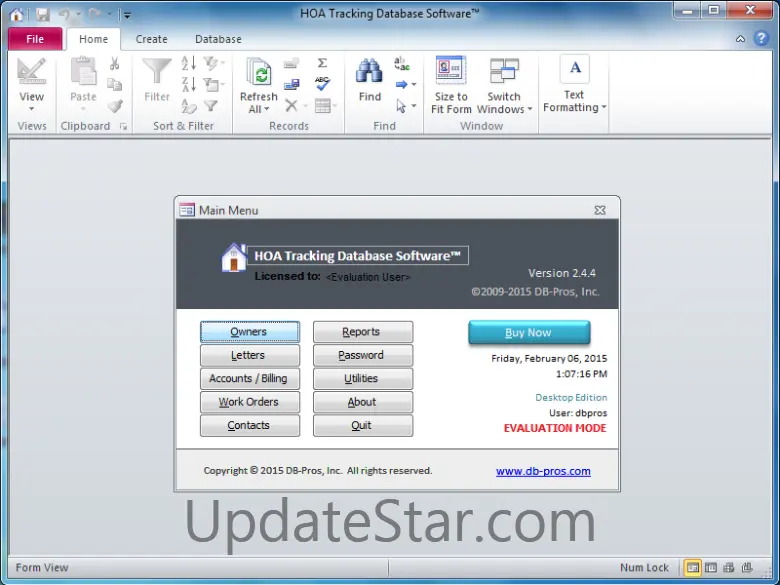Click the Desktop Edition text
Image resolution: width=780 pixels, height=585 pixels.
571,397
